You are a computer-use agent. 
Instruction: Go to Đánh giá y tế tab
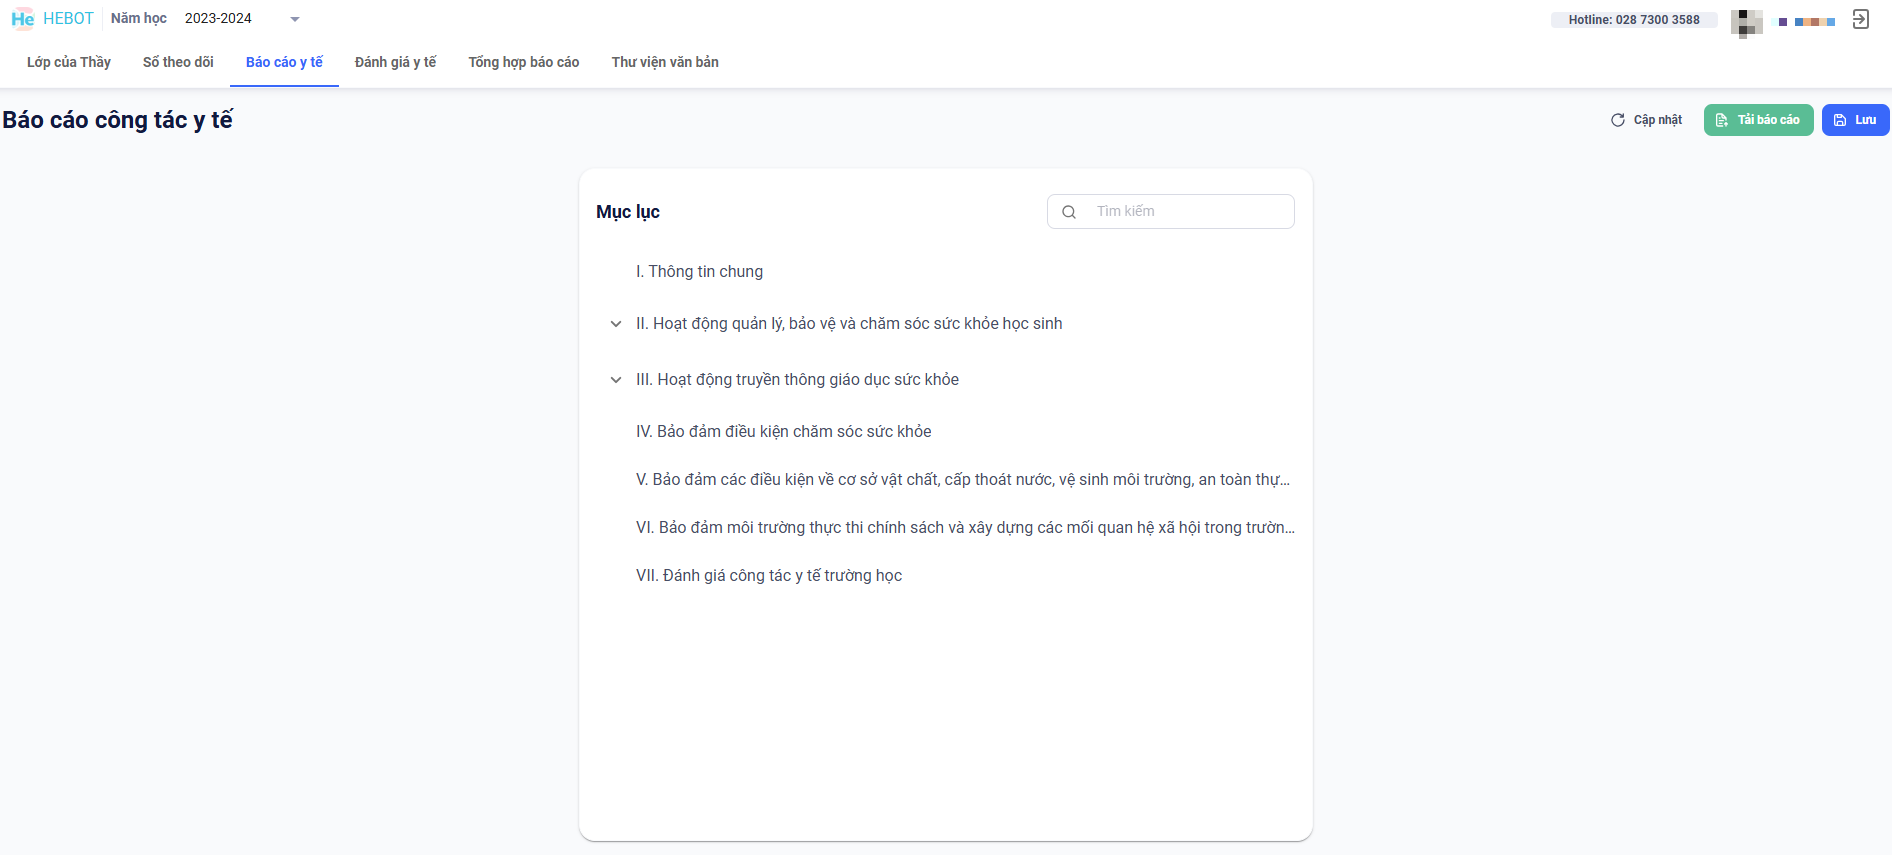[x=395, y=62]
